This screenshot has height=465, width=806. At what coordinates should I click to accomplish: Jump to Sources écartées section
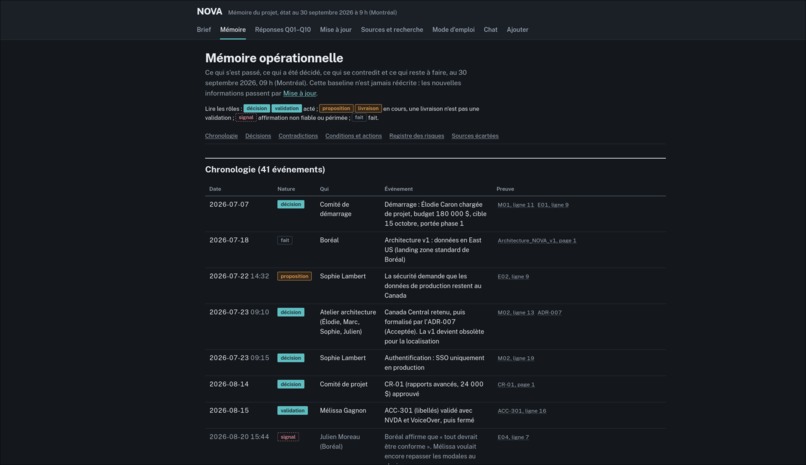pos(475,136)
